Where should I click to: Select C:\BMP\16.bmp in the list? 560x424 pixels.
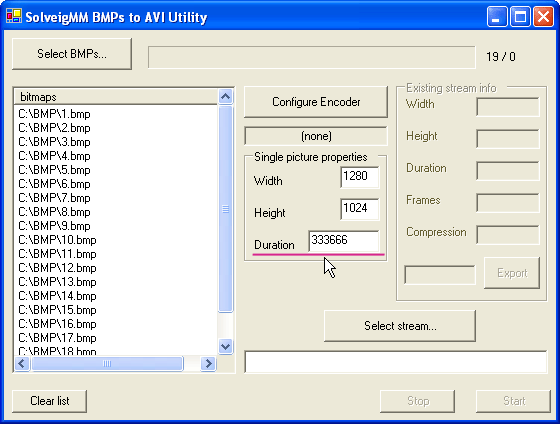click(x=57, y=324)
